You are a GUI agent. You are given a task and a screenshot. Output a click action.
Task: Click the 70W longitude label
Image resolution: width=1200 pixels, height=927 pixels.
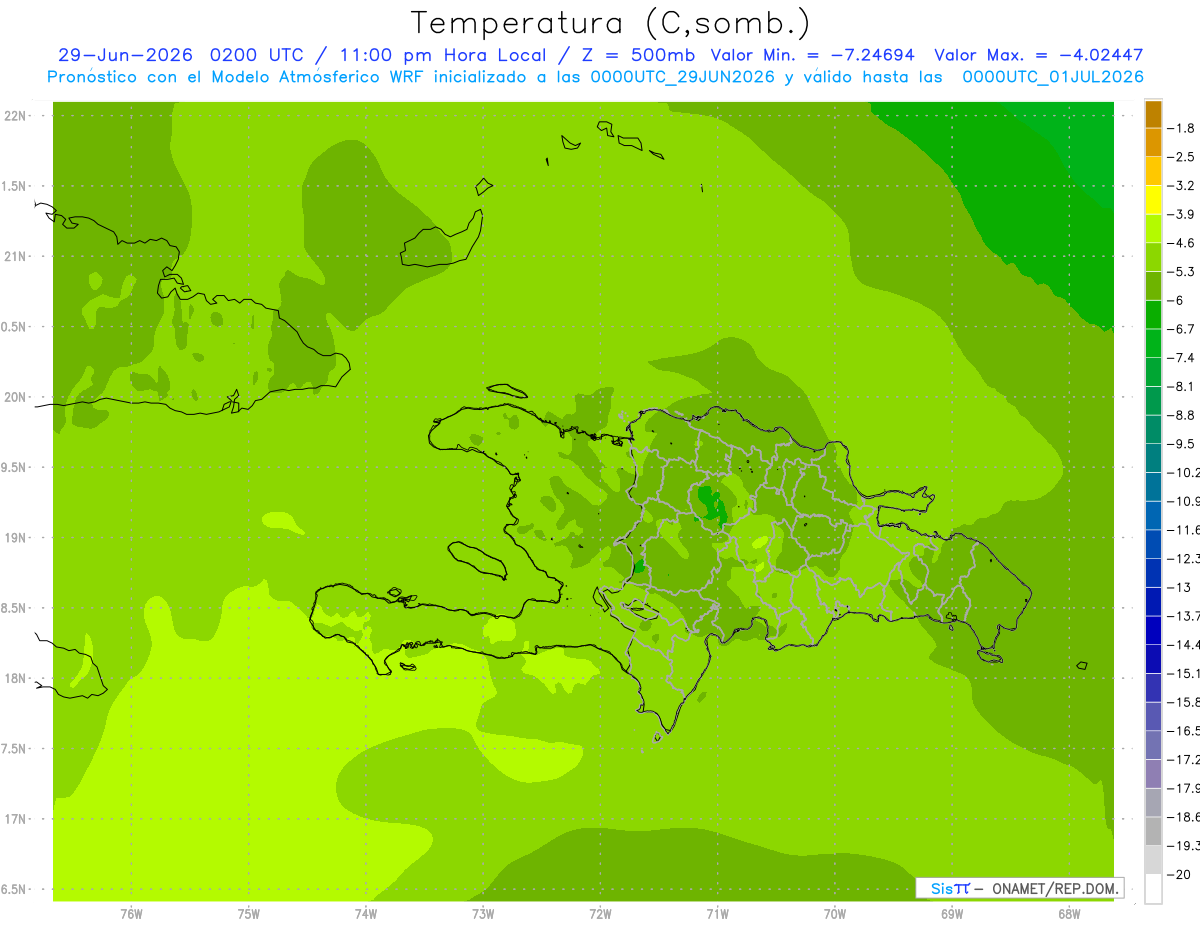click(x=835, y=913)
